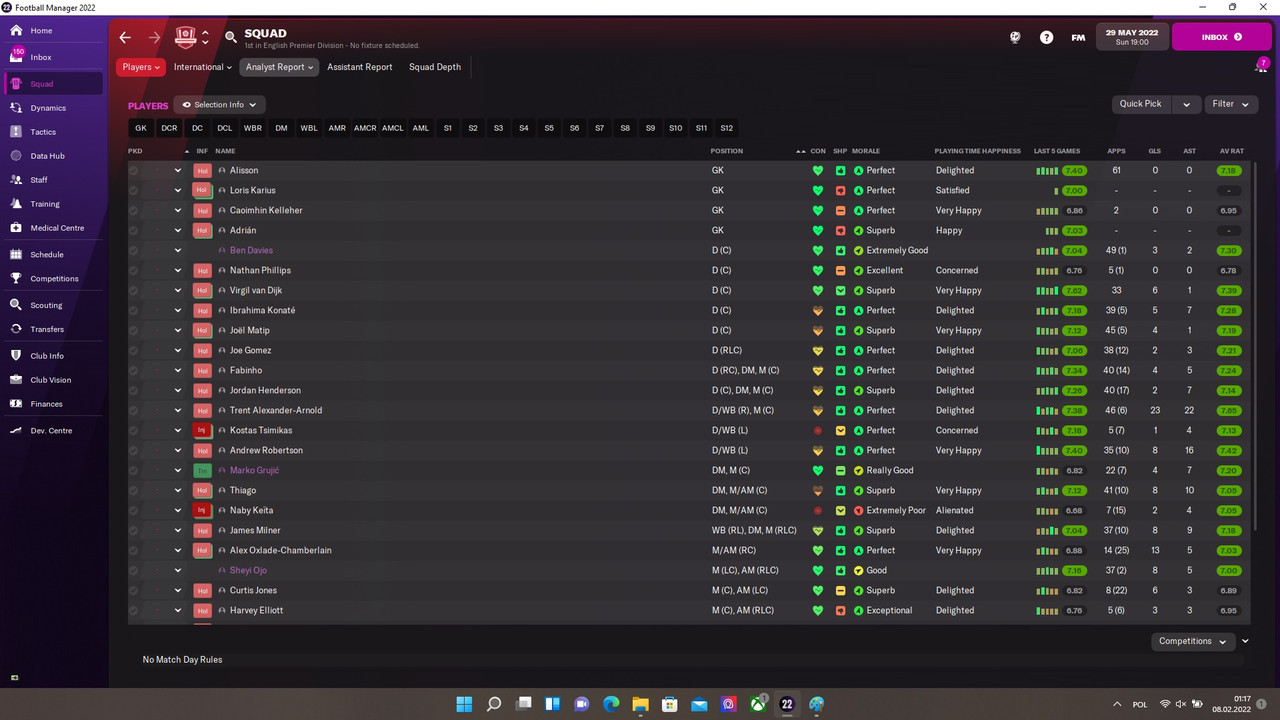
Task: Click the 29 May 2022 date box
Action: [1131, 37]
